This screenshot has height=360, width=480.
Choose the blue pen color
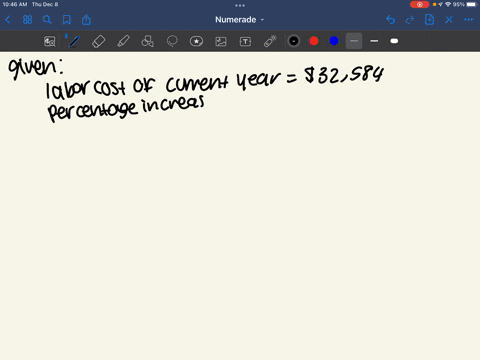(334, 41)
